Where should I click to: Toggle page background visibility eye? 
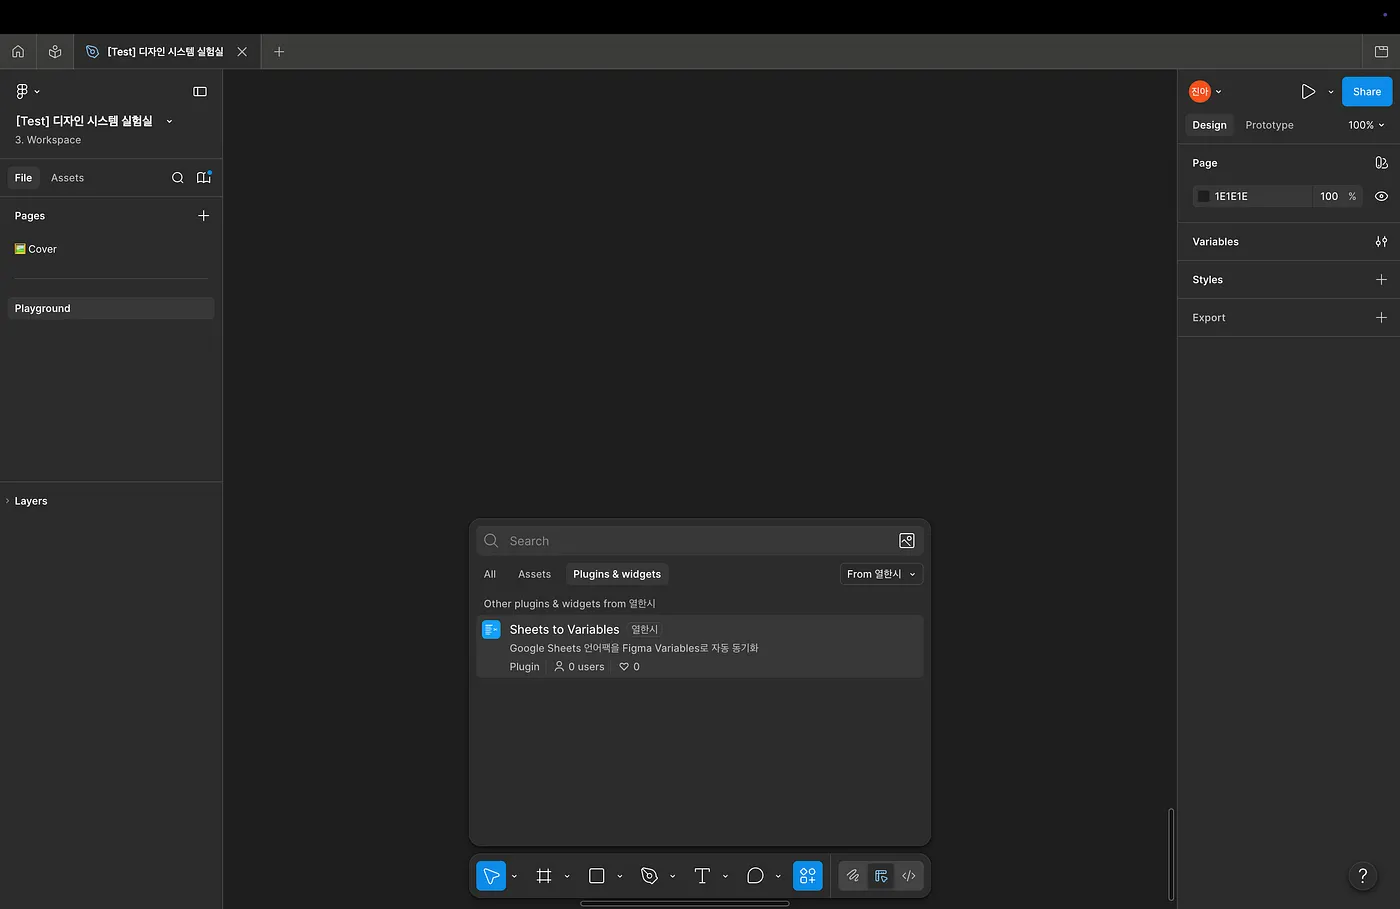click(x=1381, y=197)
